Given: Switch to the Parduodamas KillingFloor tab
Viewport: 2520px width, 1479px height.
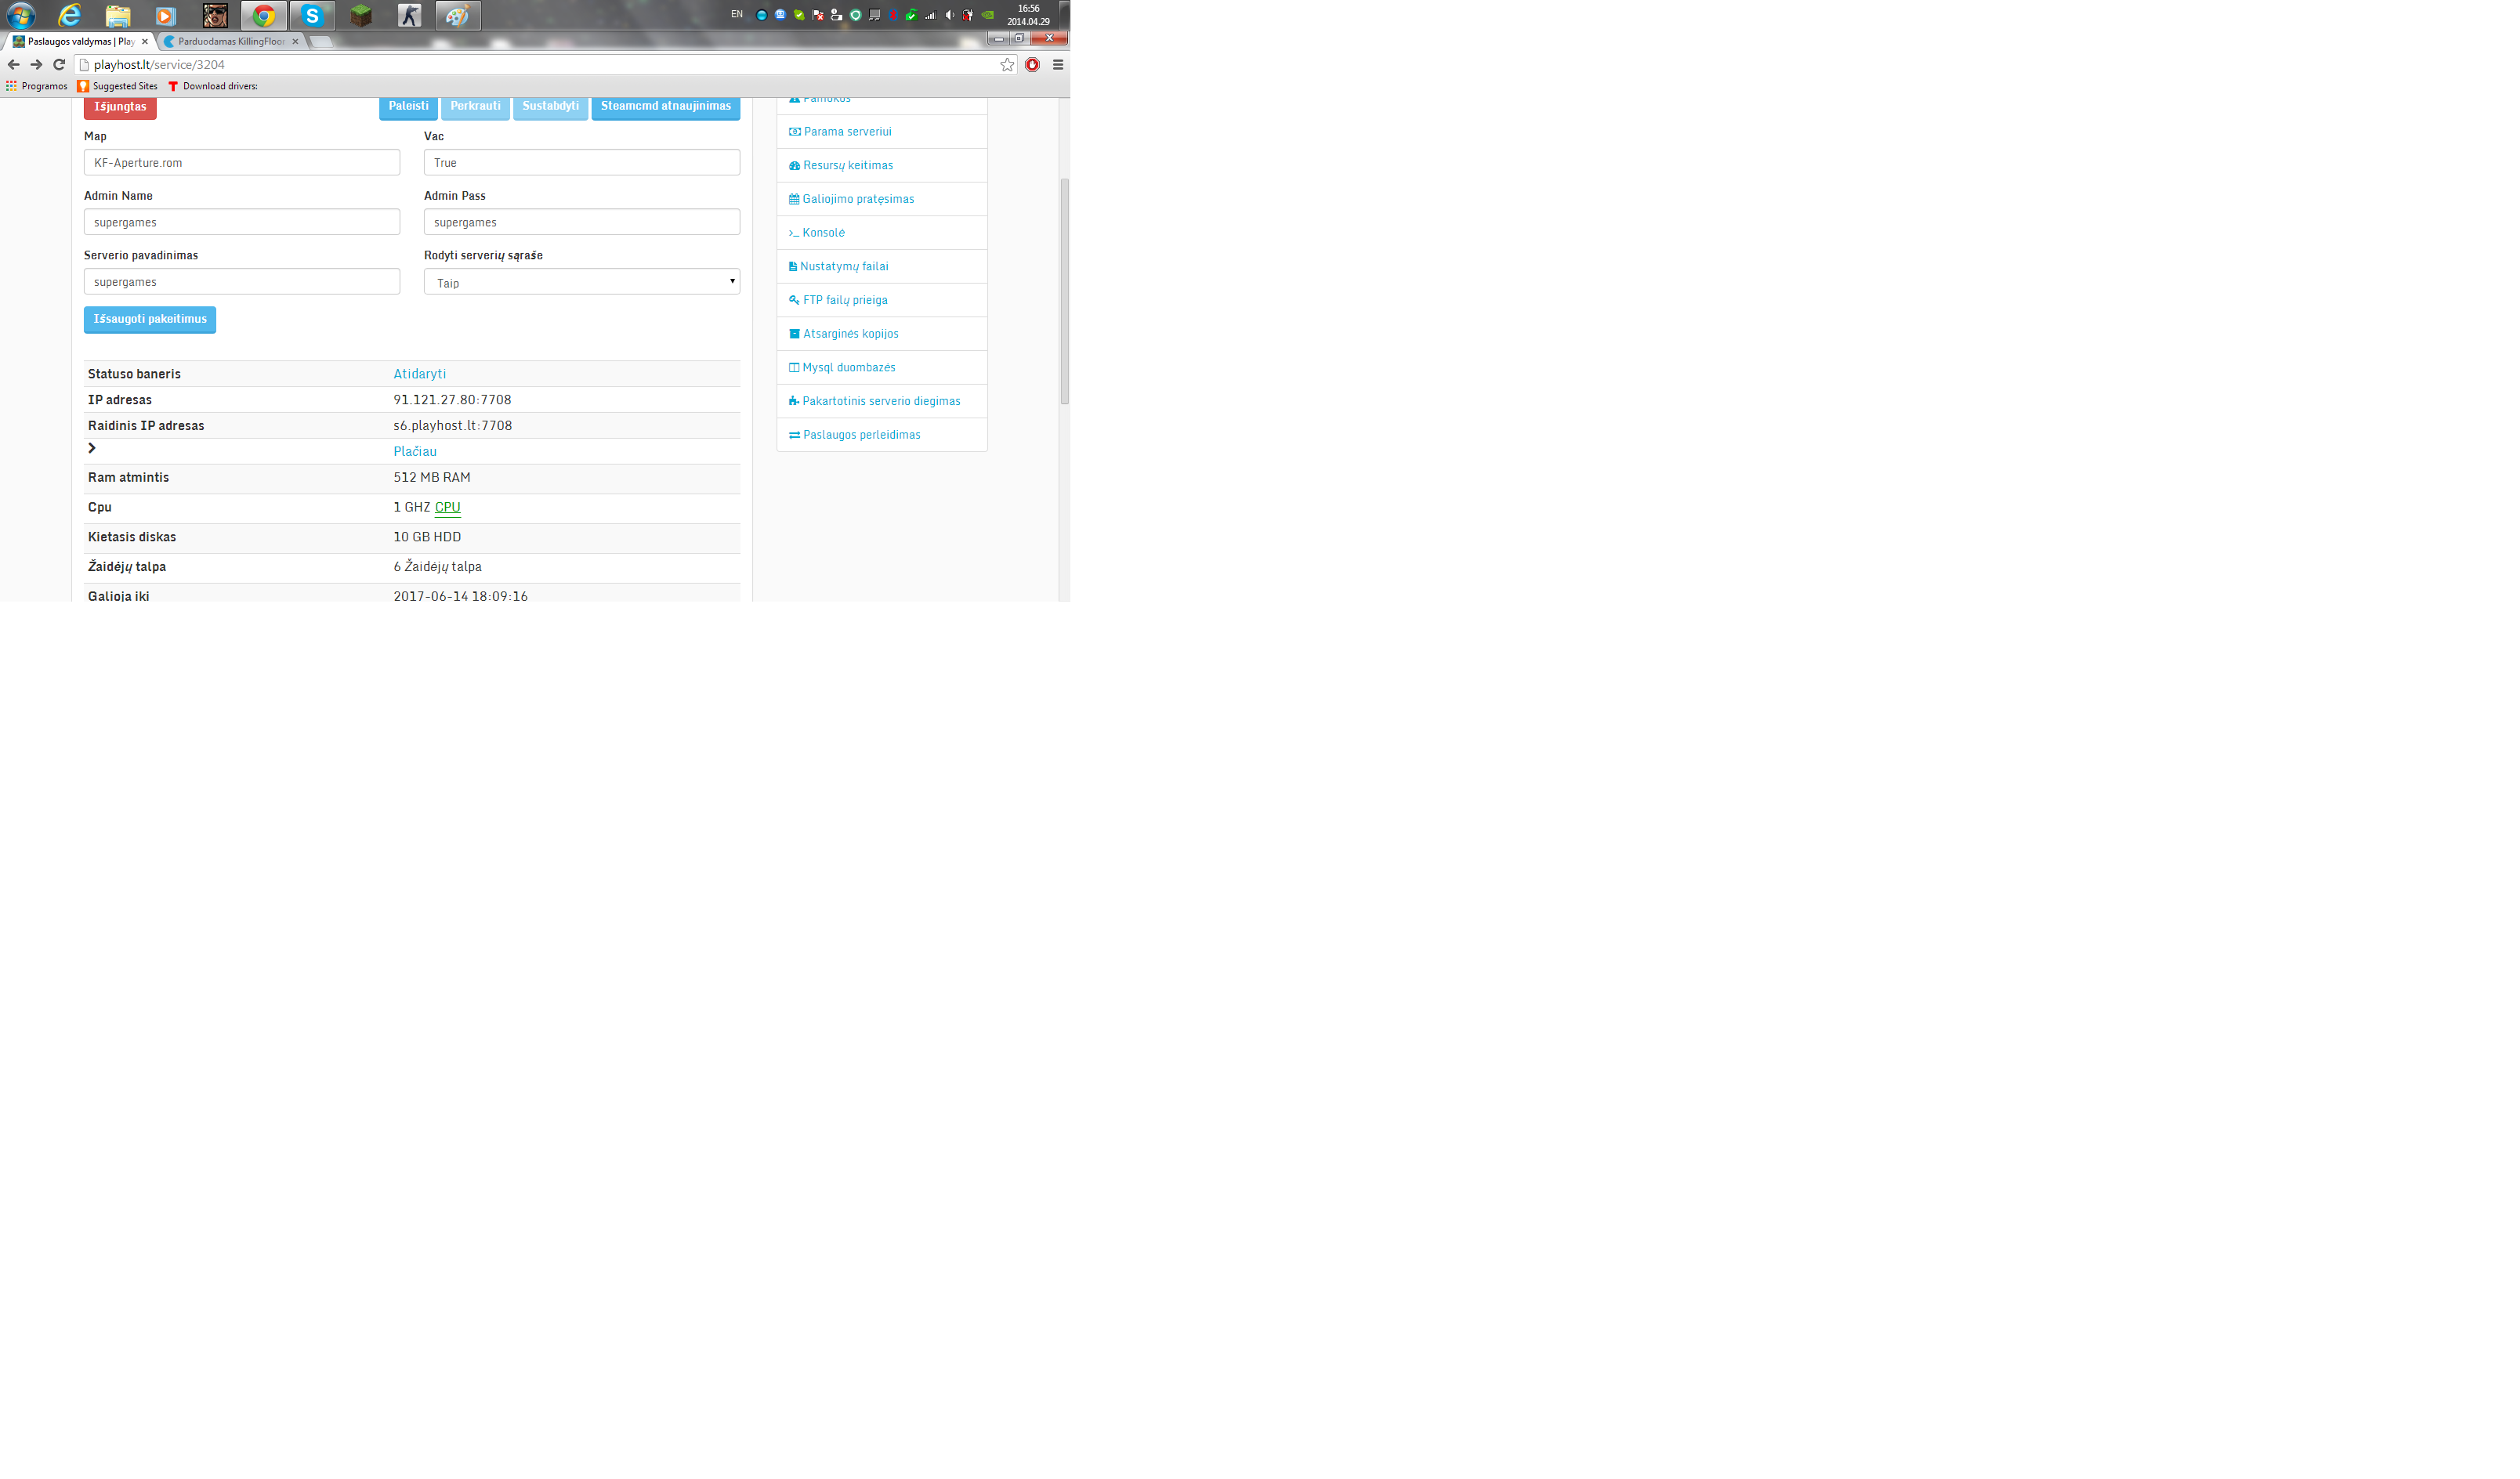Looking at the screenshot, I should (x=231, y=41).
